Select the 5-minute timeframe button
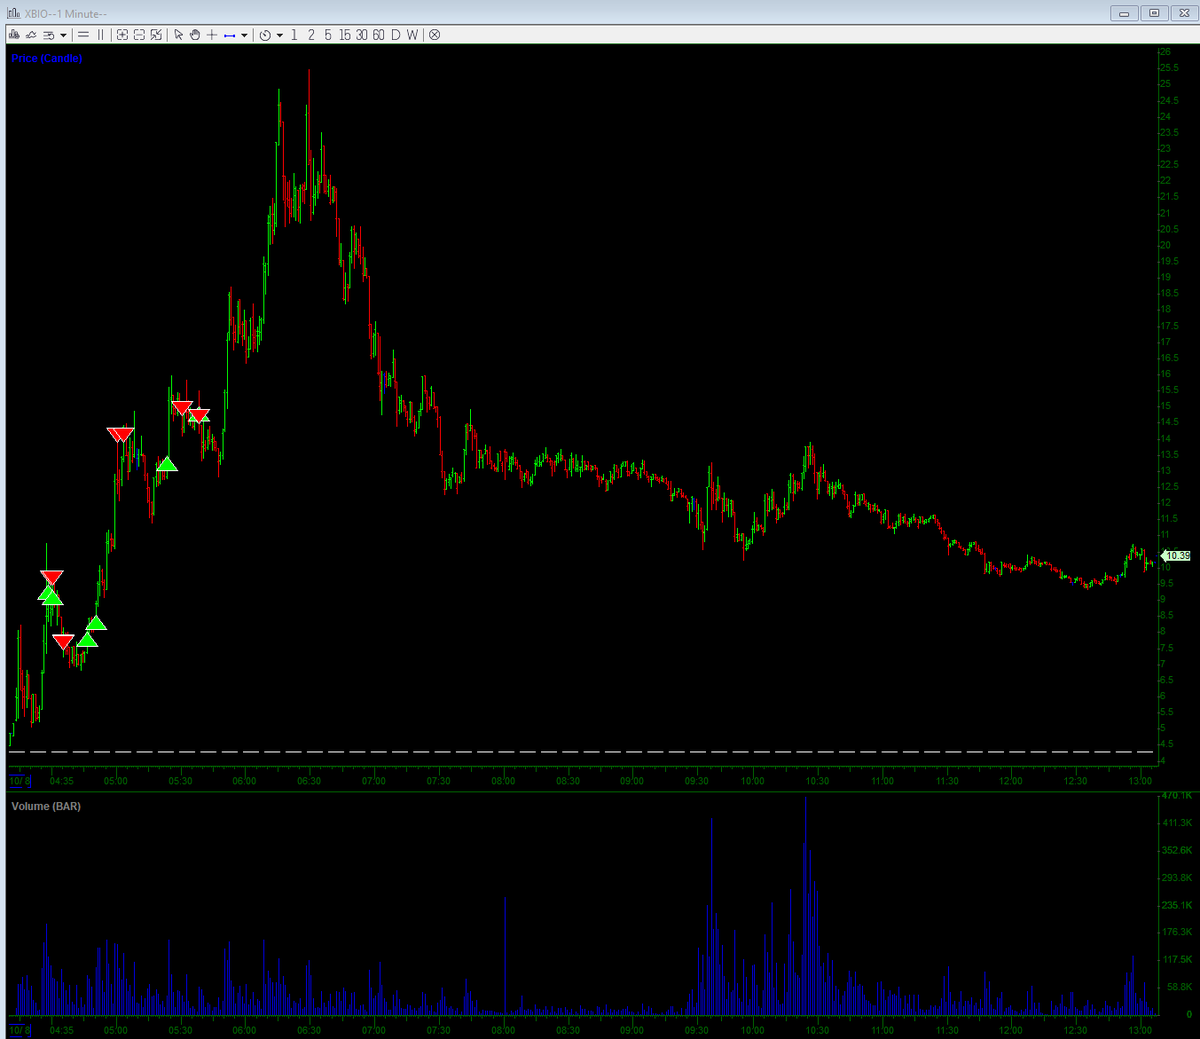Image resolution: width=1200 pixels, height=1039 pixels. pos(329,35)
